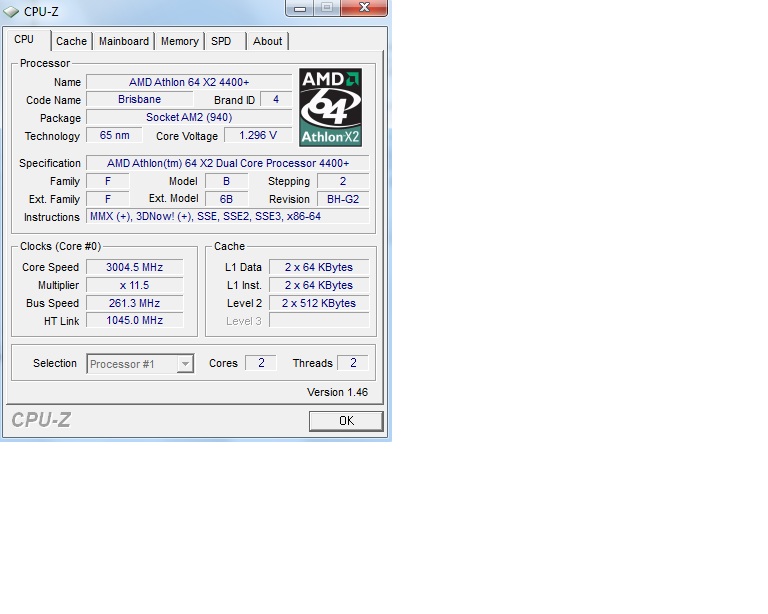Click the Revision value BH-G2

tap(343, 199)
